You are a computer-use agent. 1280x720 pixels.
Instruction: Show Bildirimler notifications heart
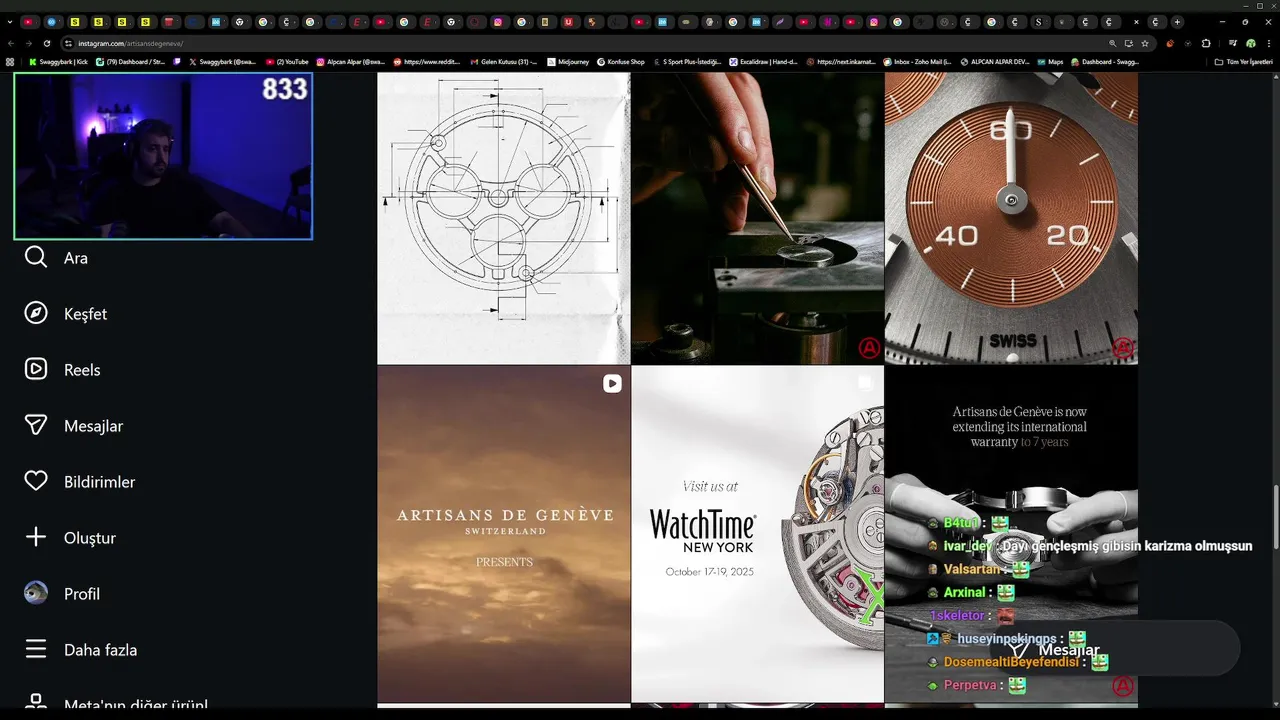79,482
